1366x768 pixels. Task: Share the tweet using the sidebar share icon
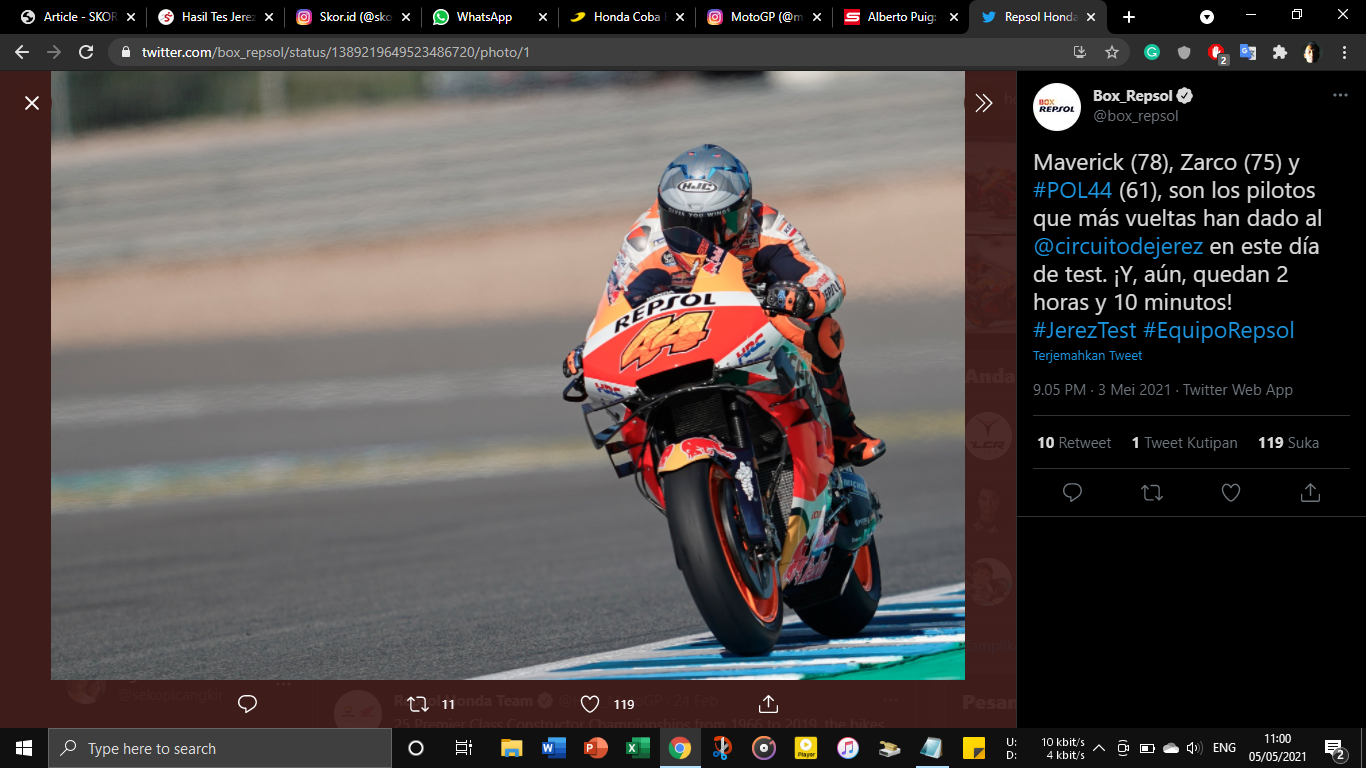coord(1310,492)
